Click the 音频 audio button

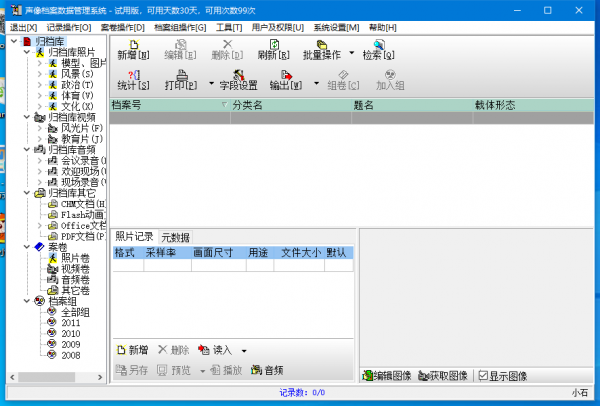[x=267, y=370]
